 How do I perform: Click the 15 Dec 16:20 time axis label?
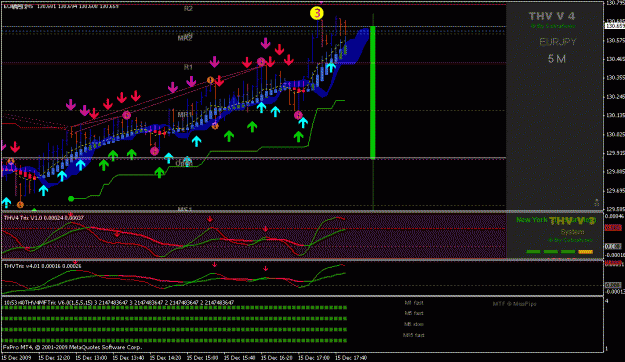pyautogui.click(x=277, y=358)
